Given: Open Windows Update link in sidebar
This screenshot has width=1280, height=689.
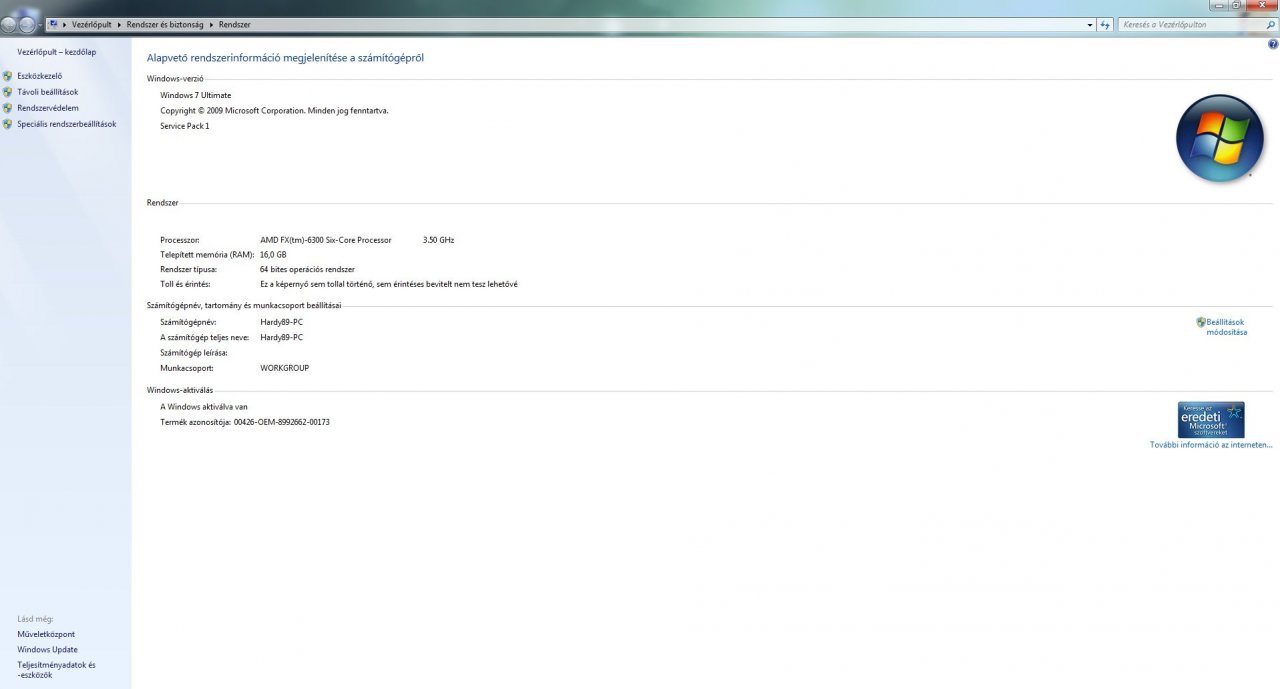Looking at the screenshot, I should 47,649.
